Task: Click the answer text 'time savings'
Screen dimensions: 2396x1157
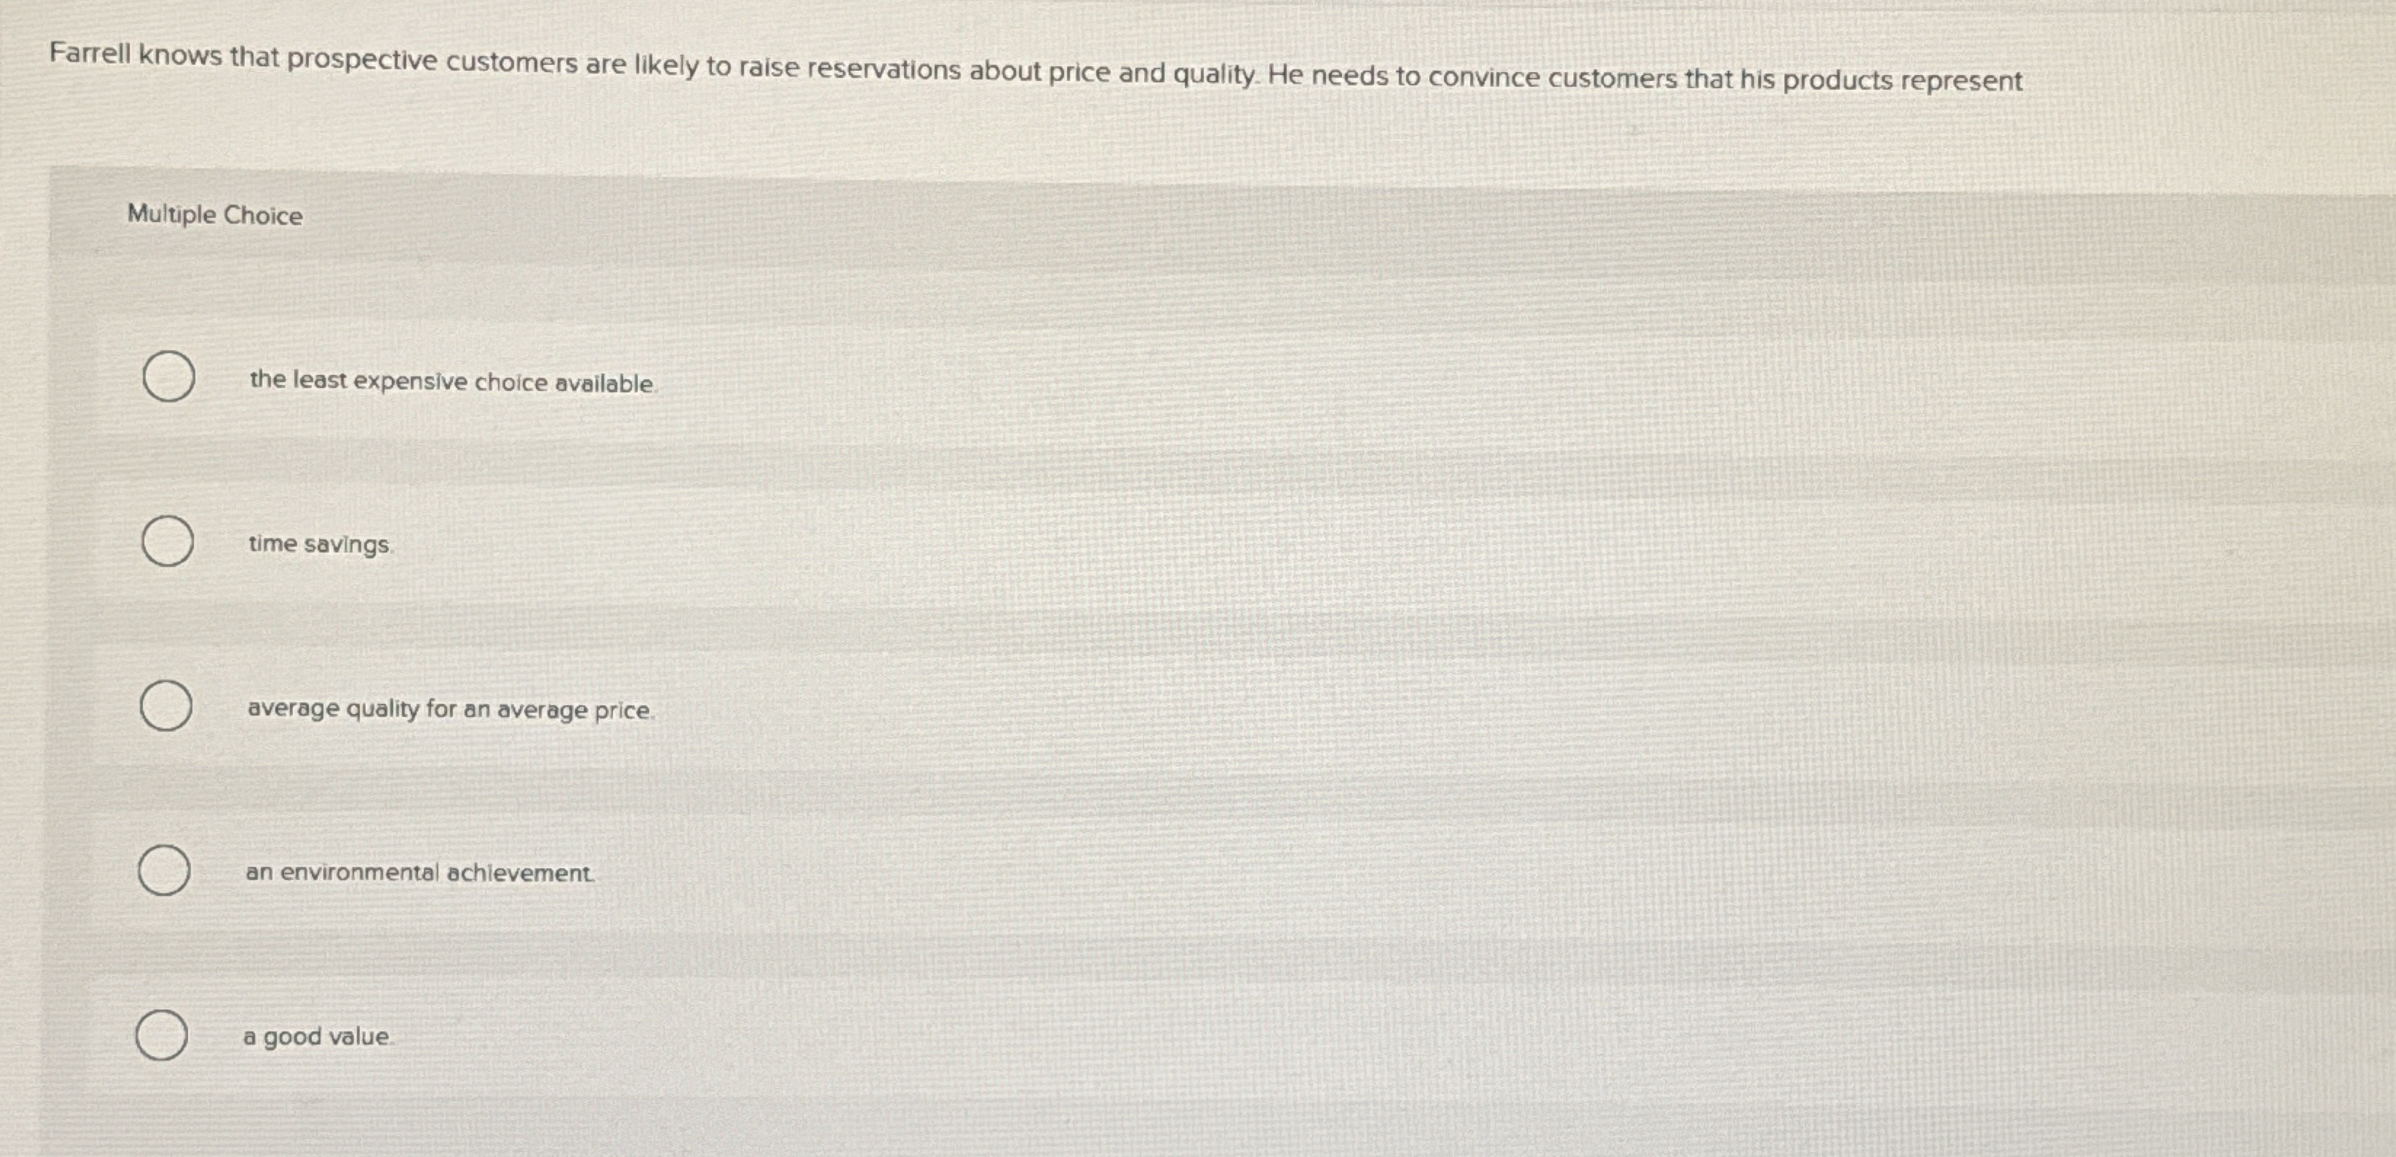Action: (320, 545)
